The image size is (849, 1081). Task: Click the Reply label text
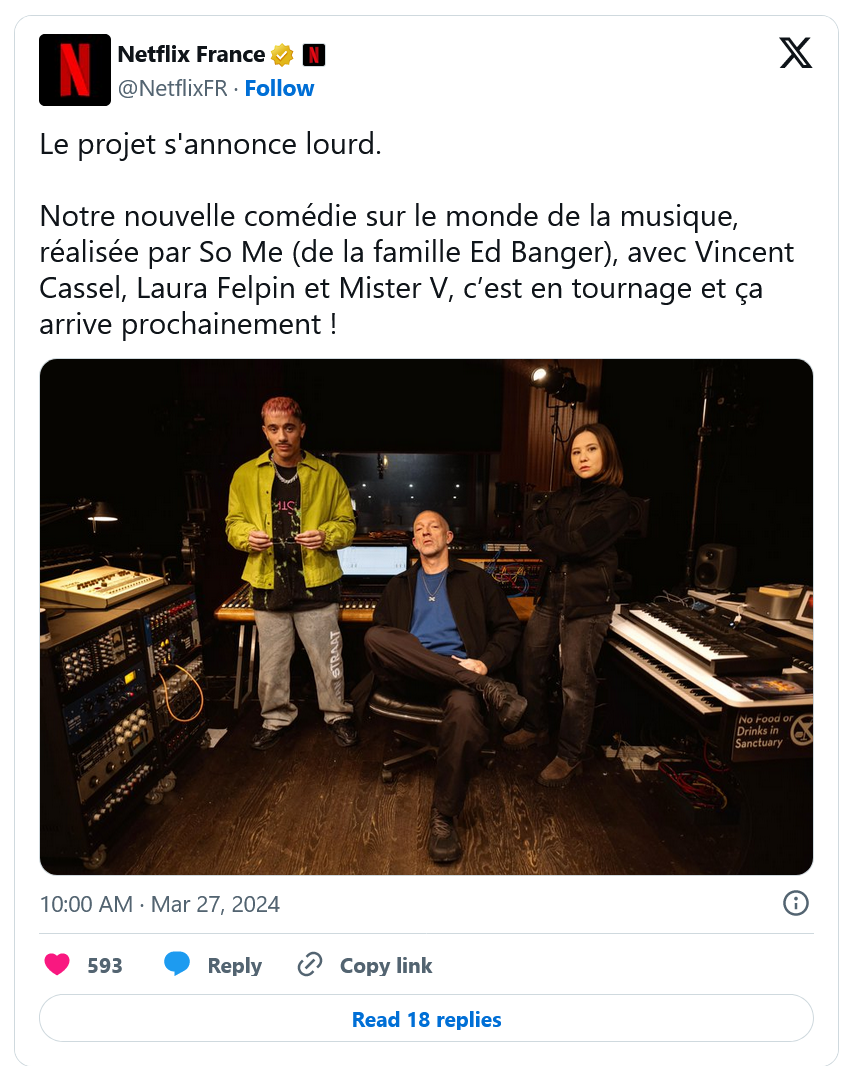pyautogui.click(x=234, y=965)
